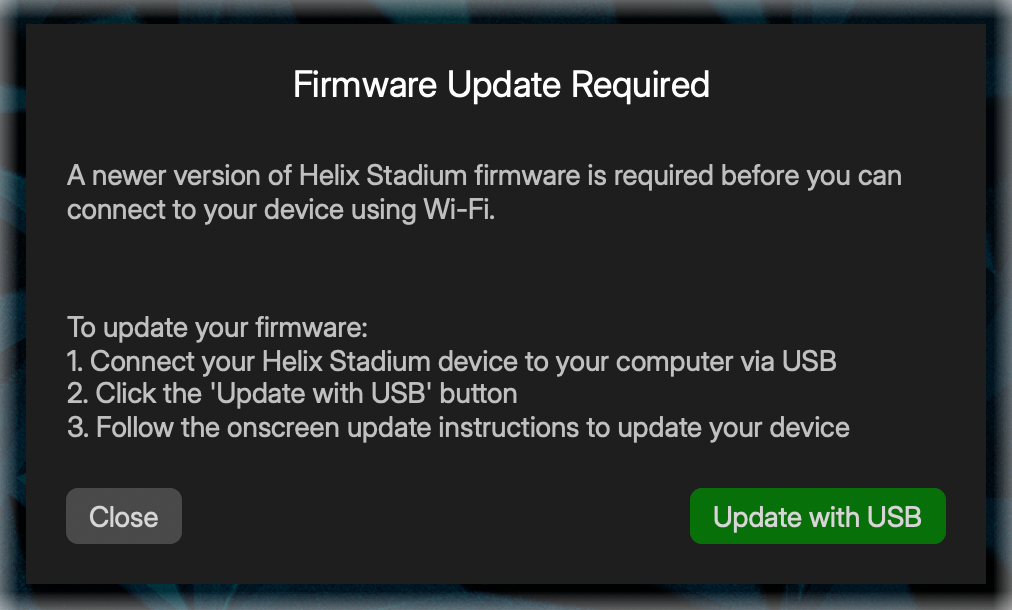Click the Wi-Fi warning paragraph
Screen dimensions: 1012x610
pyautogui.click(x=483, y=192)
